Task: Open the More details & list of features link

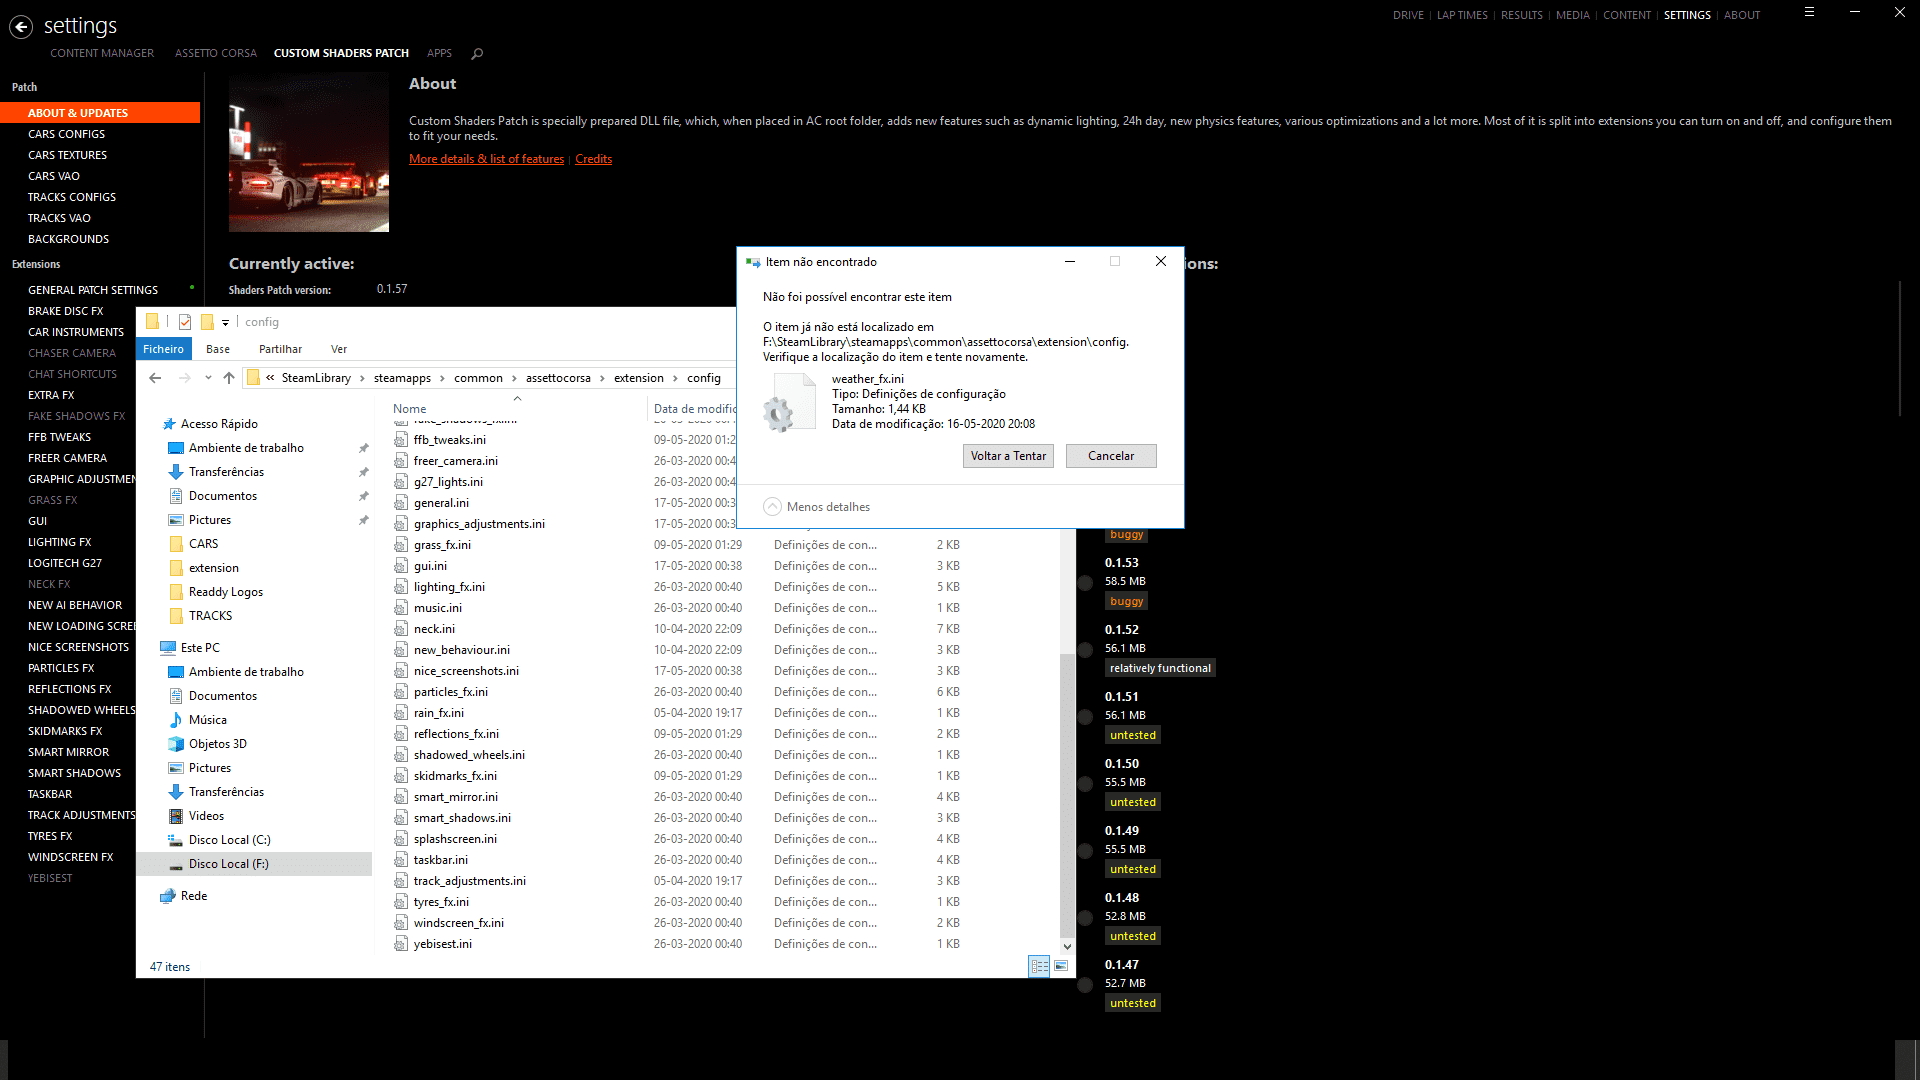Action: [486, 159]
